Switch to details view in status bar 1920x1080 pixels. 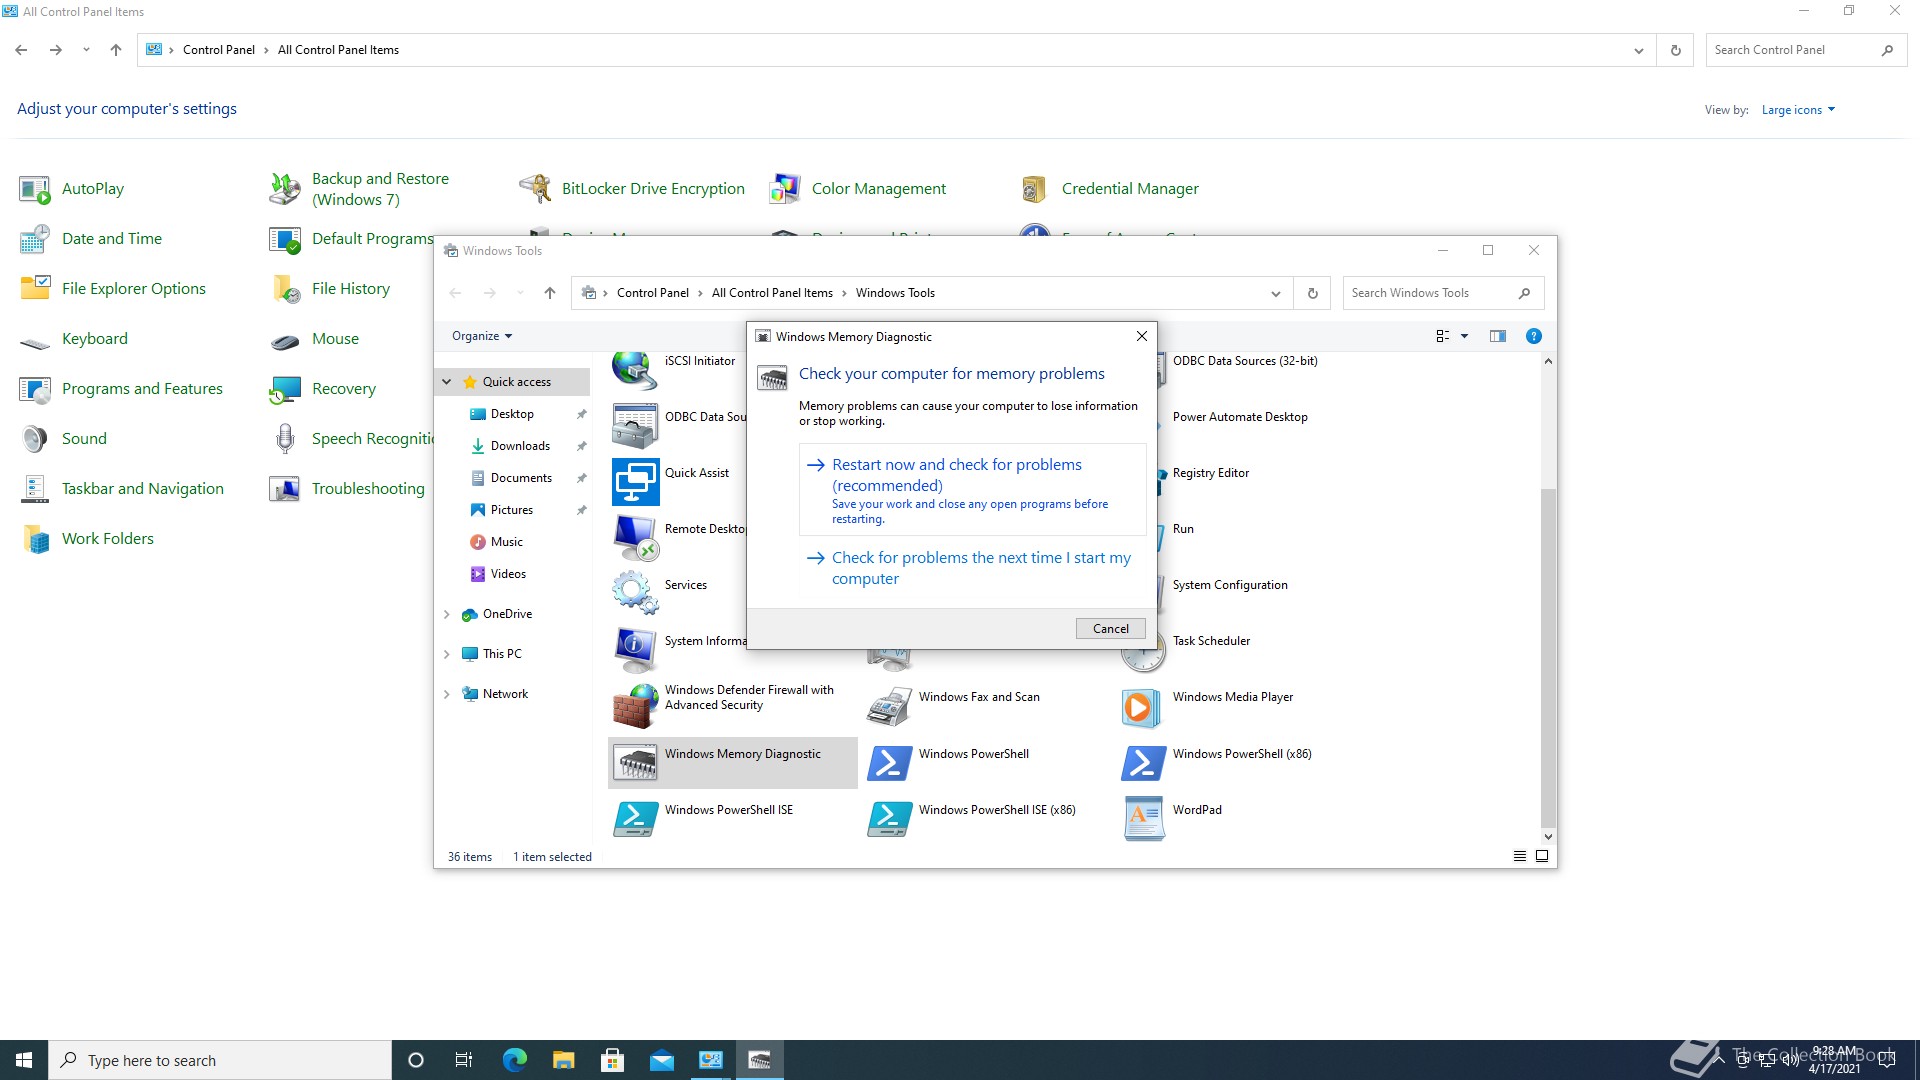(x=1519, y=856)
